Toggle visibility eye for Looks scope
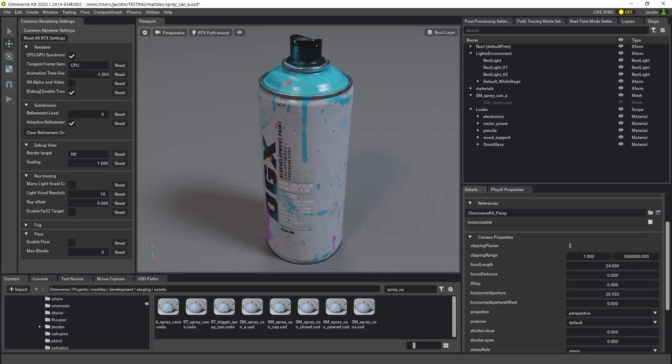672x364 pixels. tap(621, 109)
